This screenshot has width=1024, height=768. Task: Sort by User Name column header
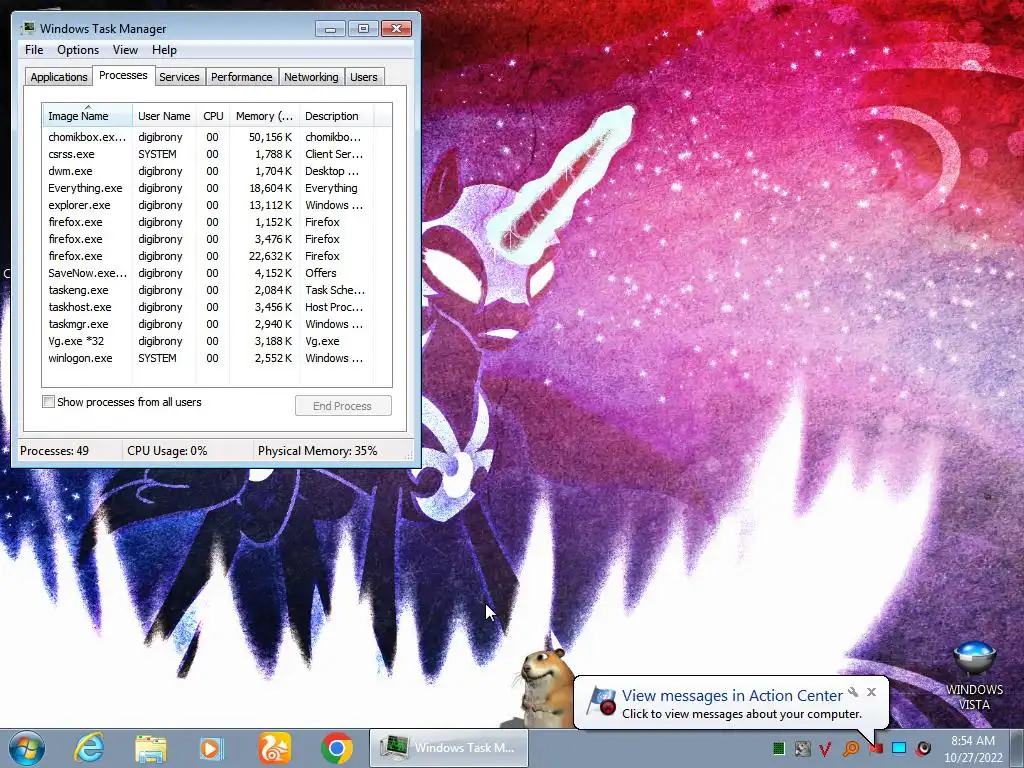pyautogui.click(x=164, y=116)
